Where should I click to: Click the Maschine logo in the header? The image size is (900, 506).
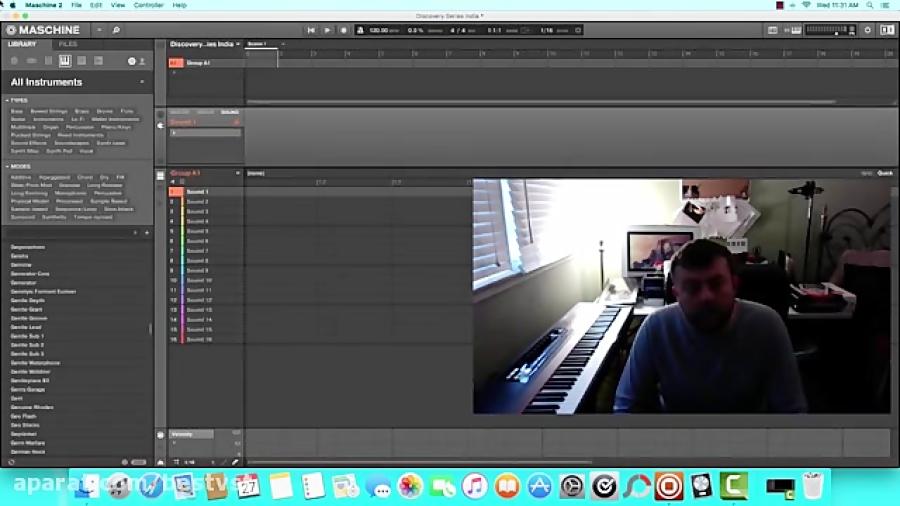pos(43,30)
